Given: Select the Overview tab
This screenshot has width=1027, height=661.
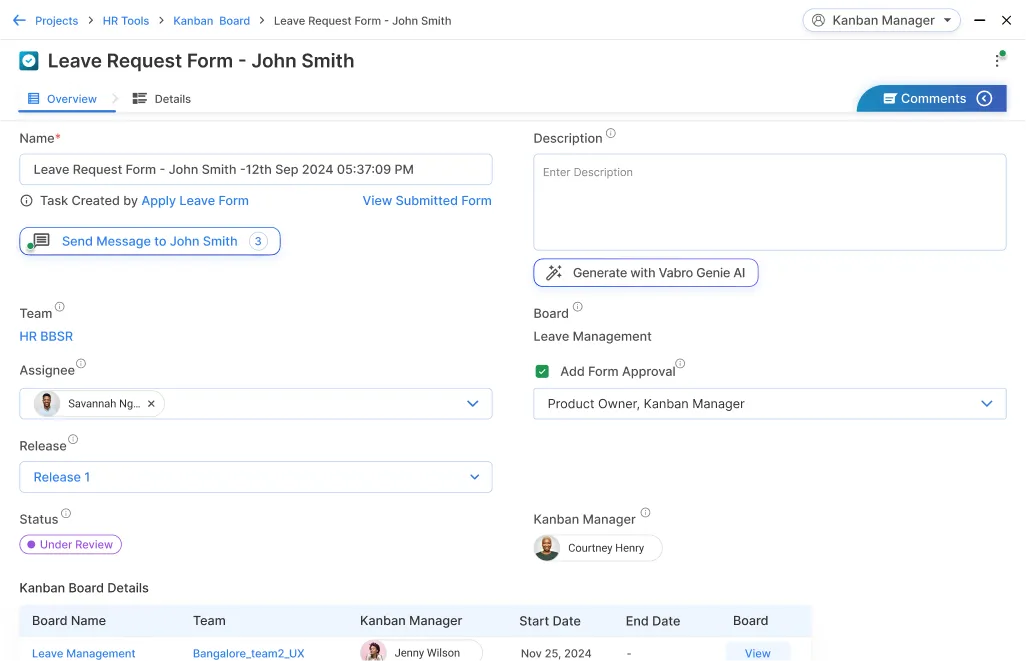Looking at the screenshot, I should (63, 99).
